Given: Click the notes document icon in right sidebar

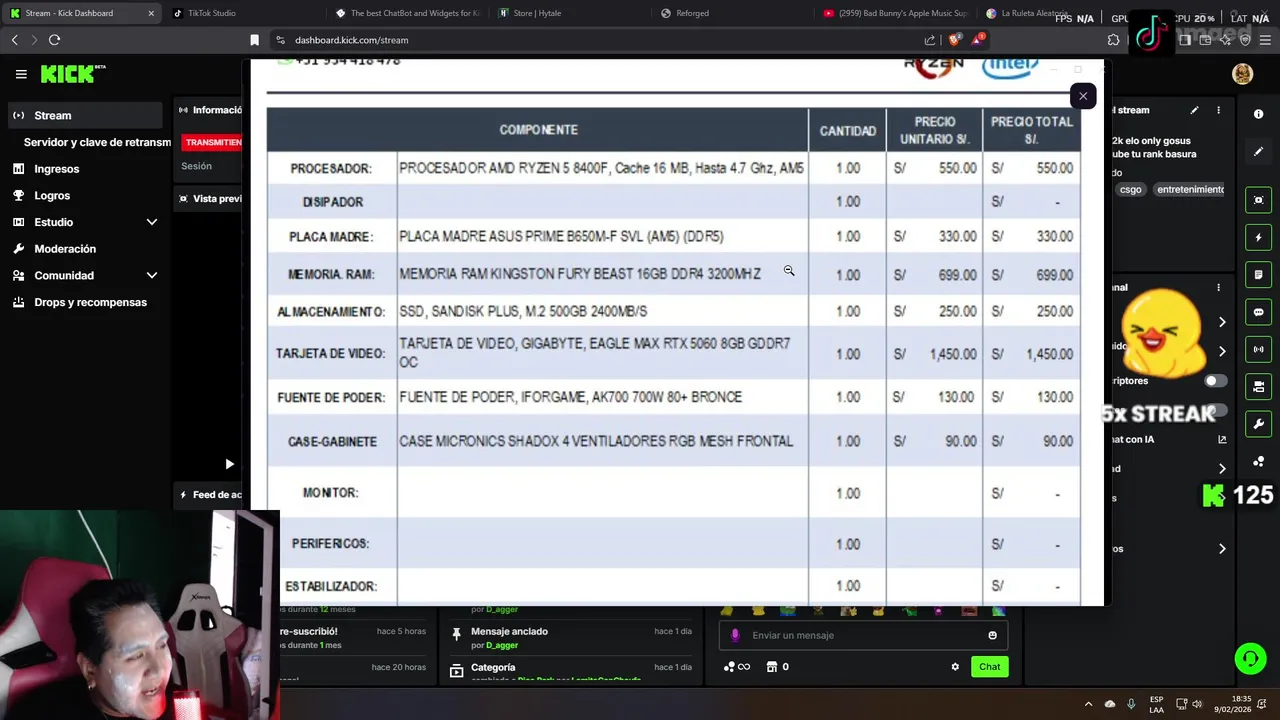Looking at the screenshot, I should tap(1259, 274).
